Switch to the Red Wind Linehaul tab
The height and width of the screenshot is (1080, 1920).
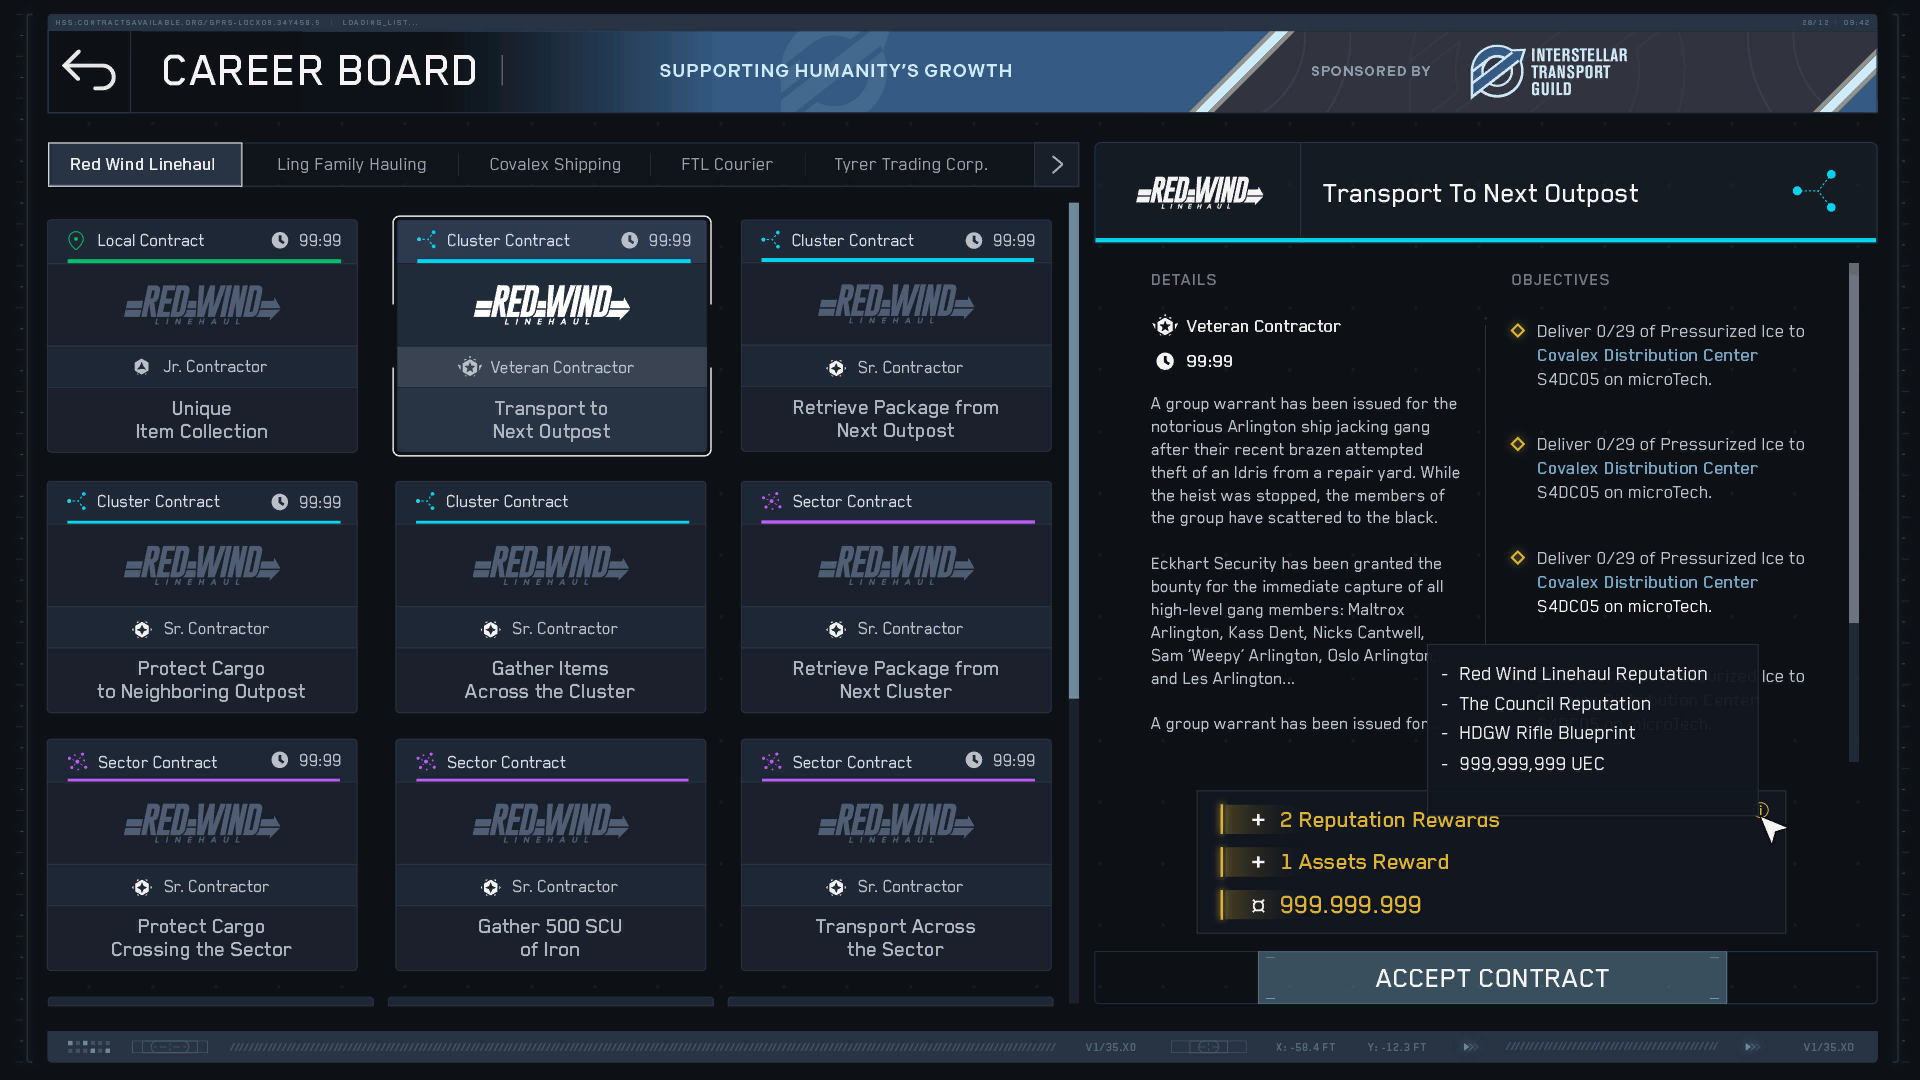pos(144,164)
